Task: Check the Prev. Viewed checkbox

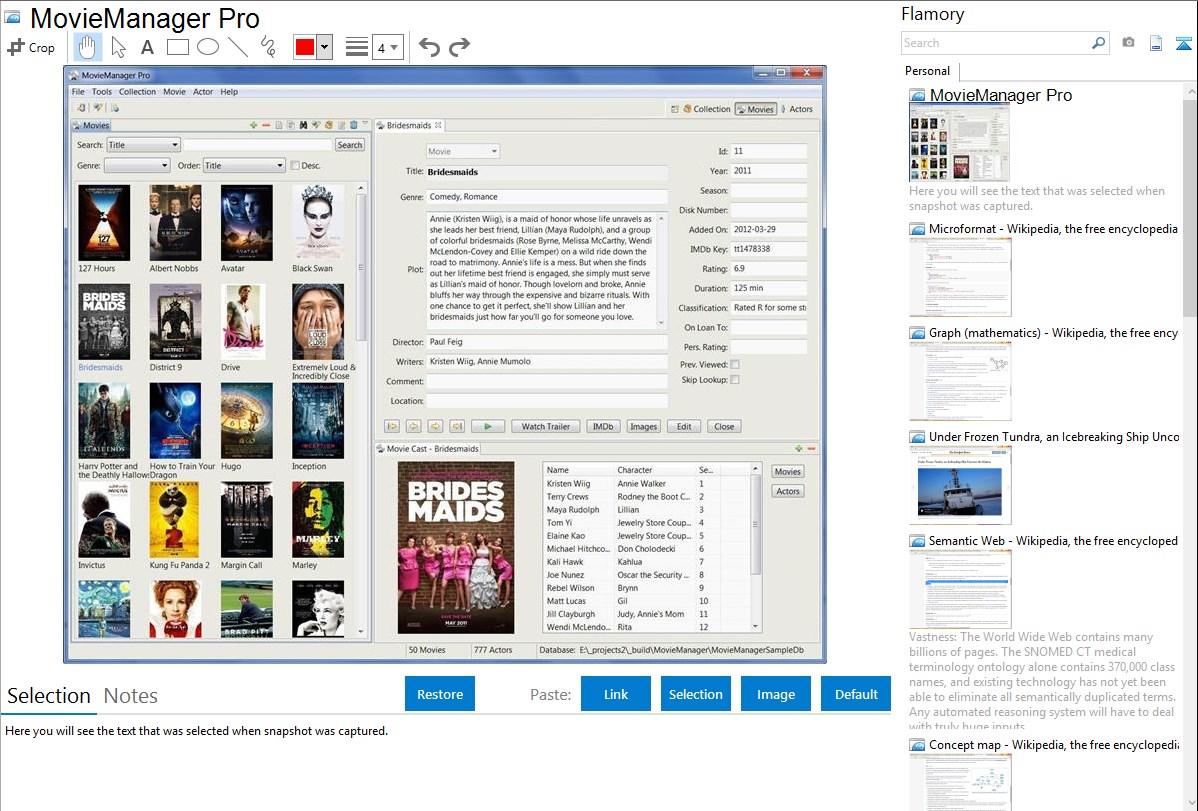Action: [735, 365]
